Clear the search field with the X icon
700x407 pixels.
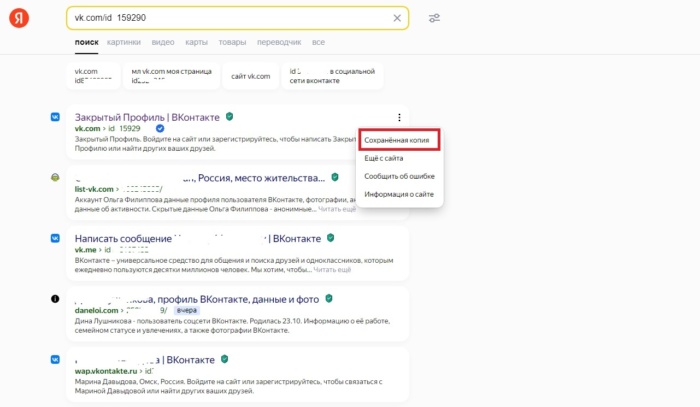pos(397,18)
